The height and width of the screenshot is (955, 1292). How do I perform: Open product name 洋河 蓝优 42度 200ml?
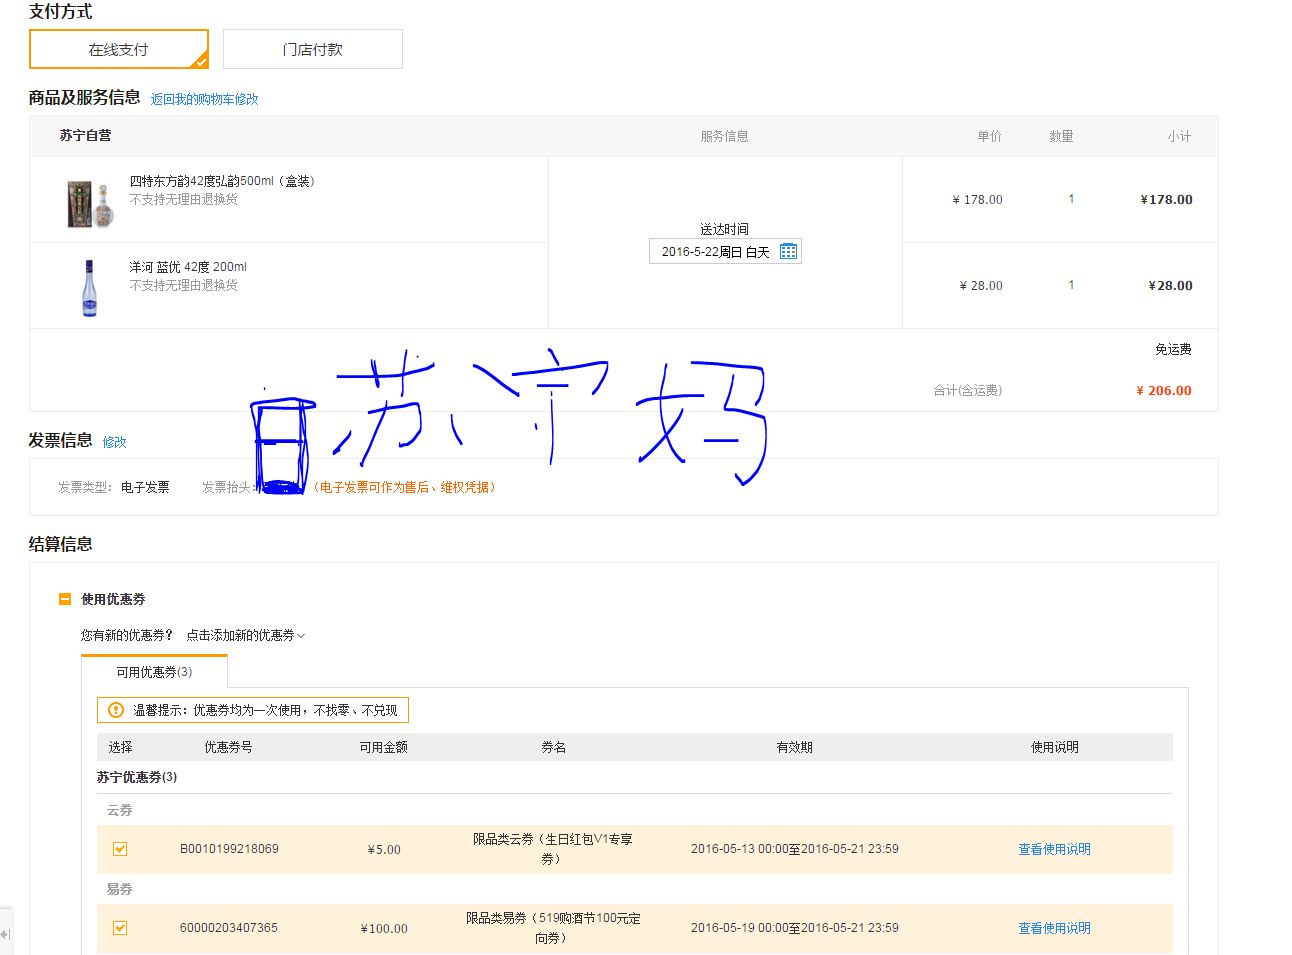188,267
